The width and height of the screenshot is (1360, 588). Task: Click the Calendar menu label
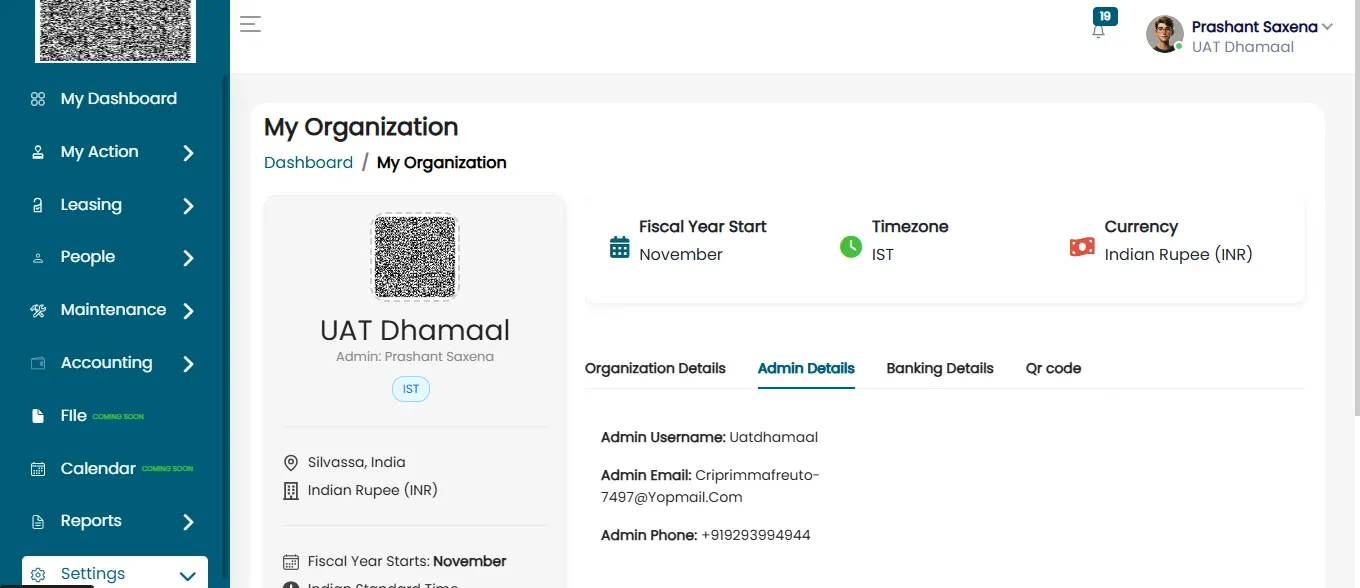(x=98, y=469)
